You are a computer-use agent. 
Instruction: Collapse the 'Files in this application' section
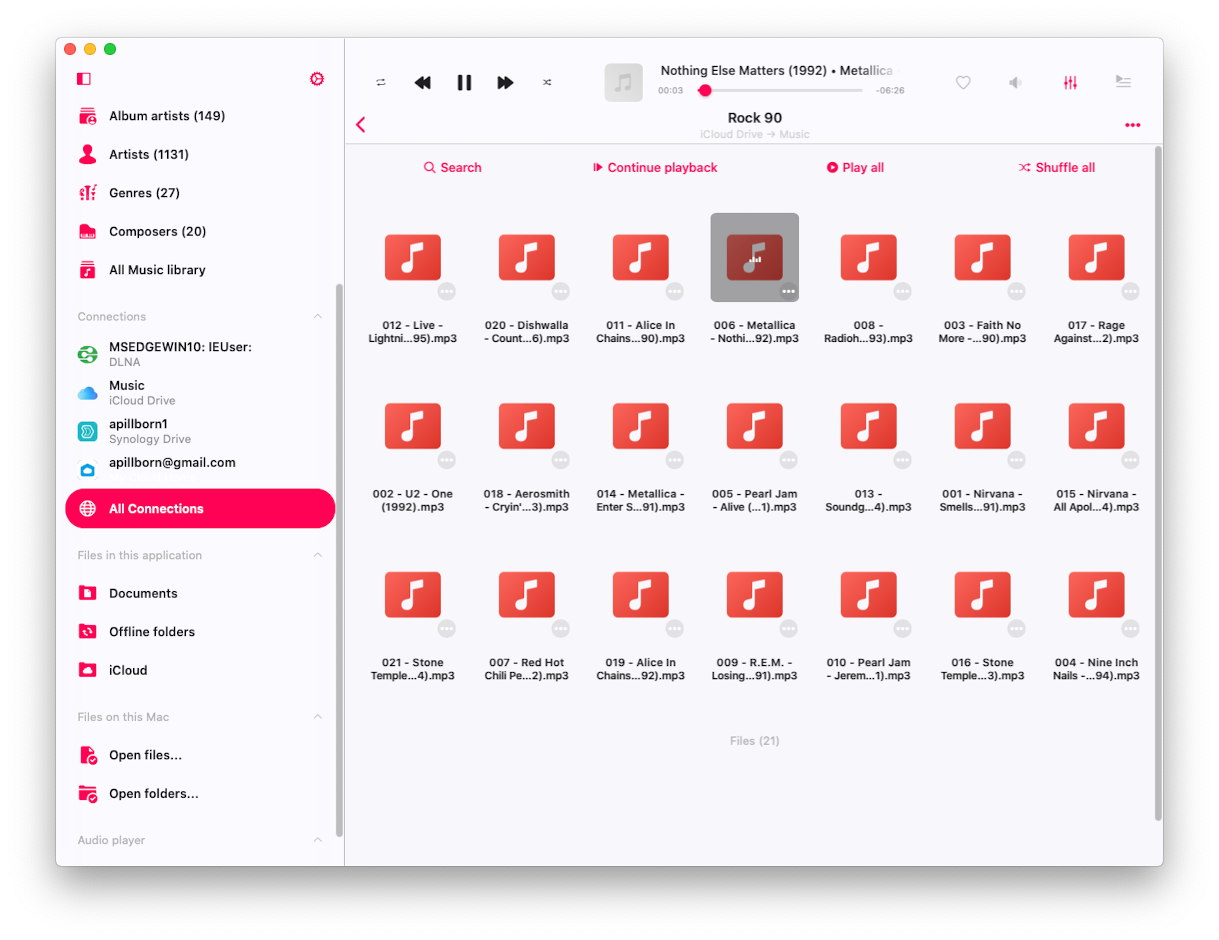[317, 555]
